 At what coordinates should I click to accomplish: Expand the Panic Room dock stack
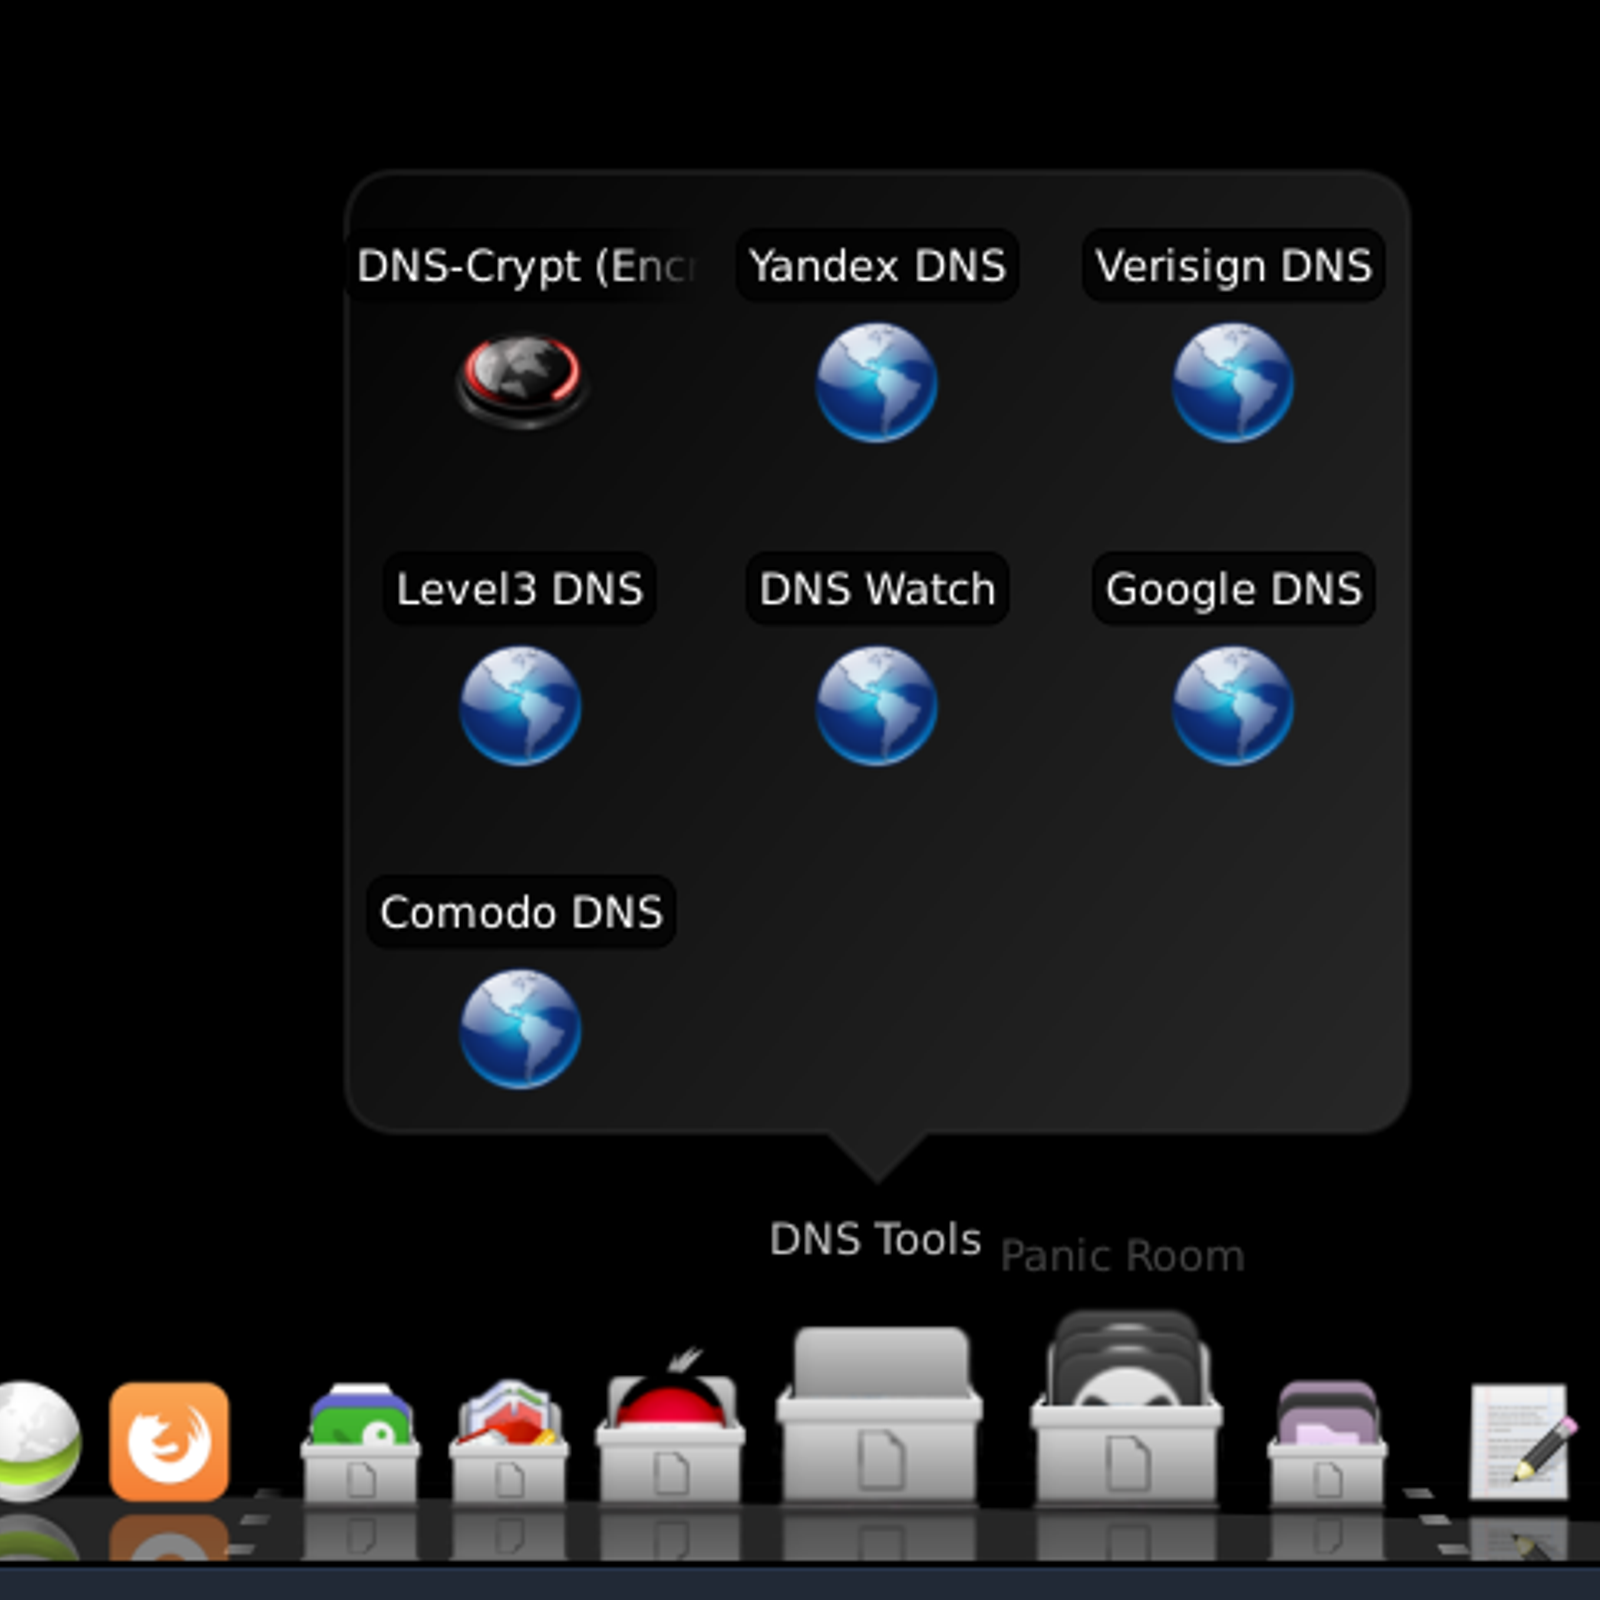point(1127,1410)
